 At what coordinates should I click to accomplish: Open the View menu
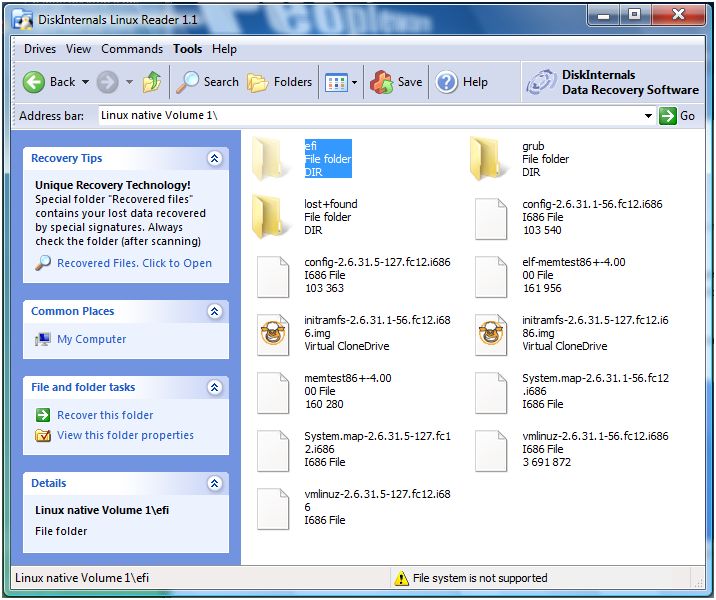(78, 49)
